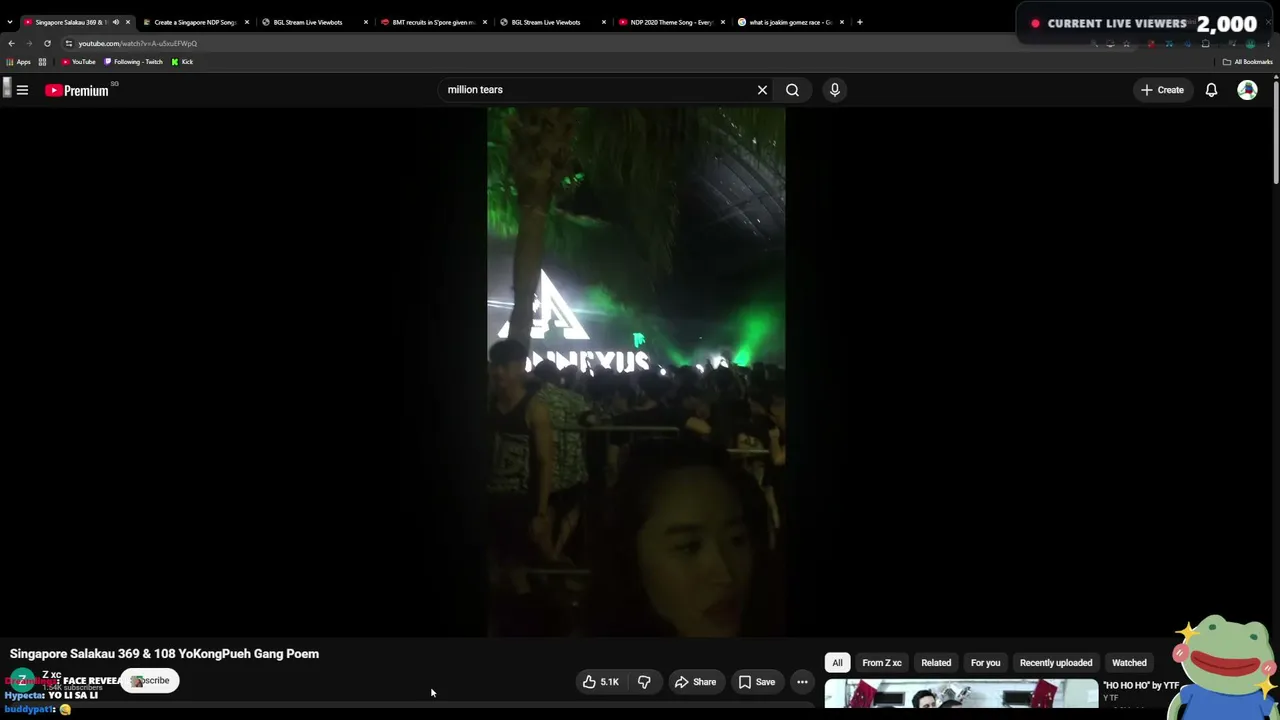Dislike the video with thumbs down
The height and width of the screenshot is (720, 1280).
tap(644, 682)
